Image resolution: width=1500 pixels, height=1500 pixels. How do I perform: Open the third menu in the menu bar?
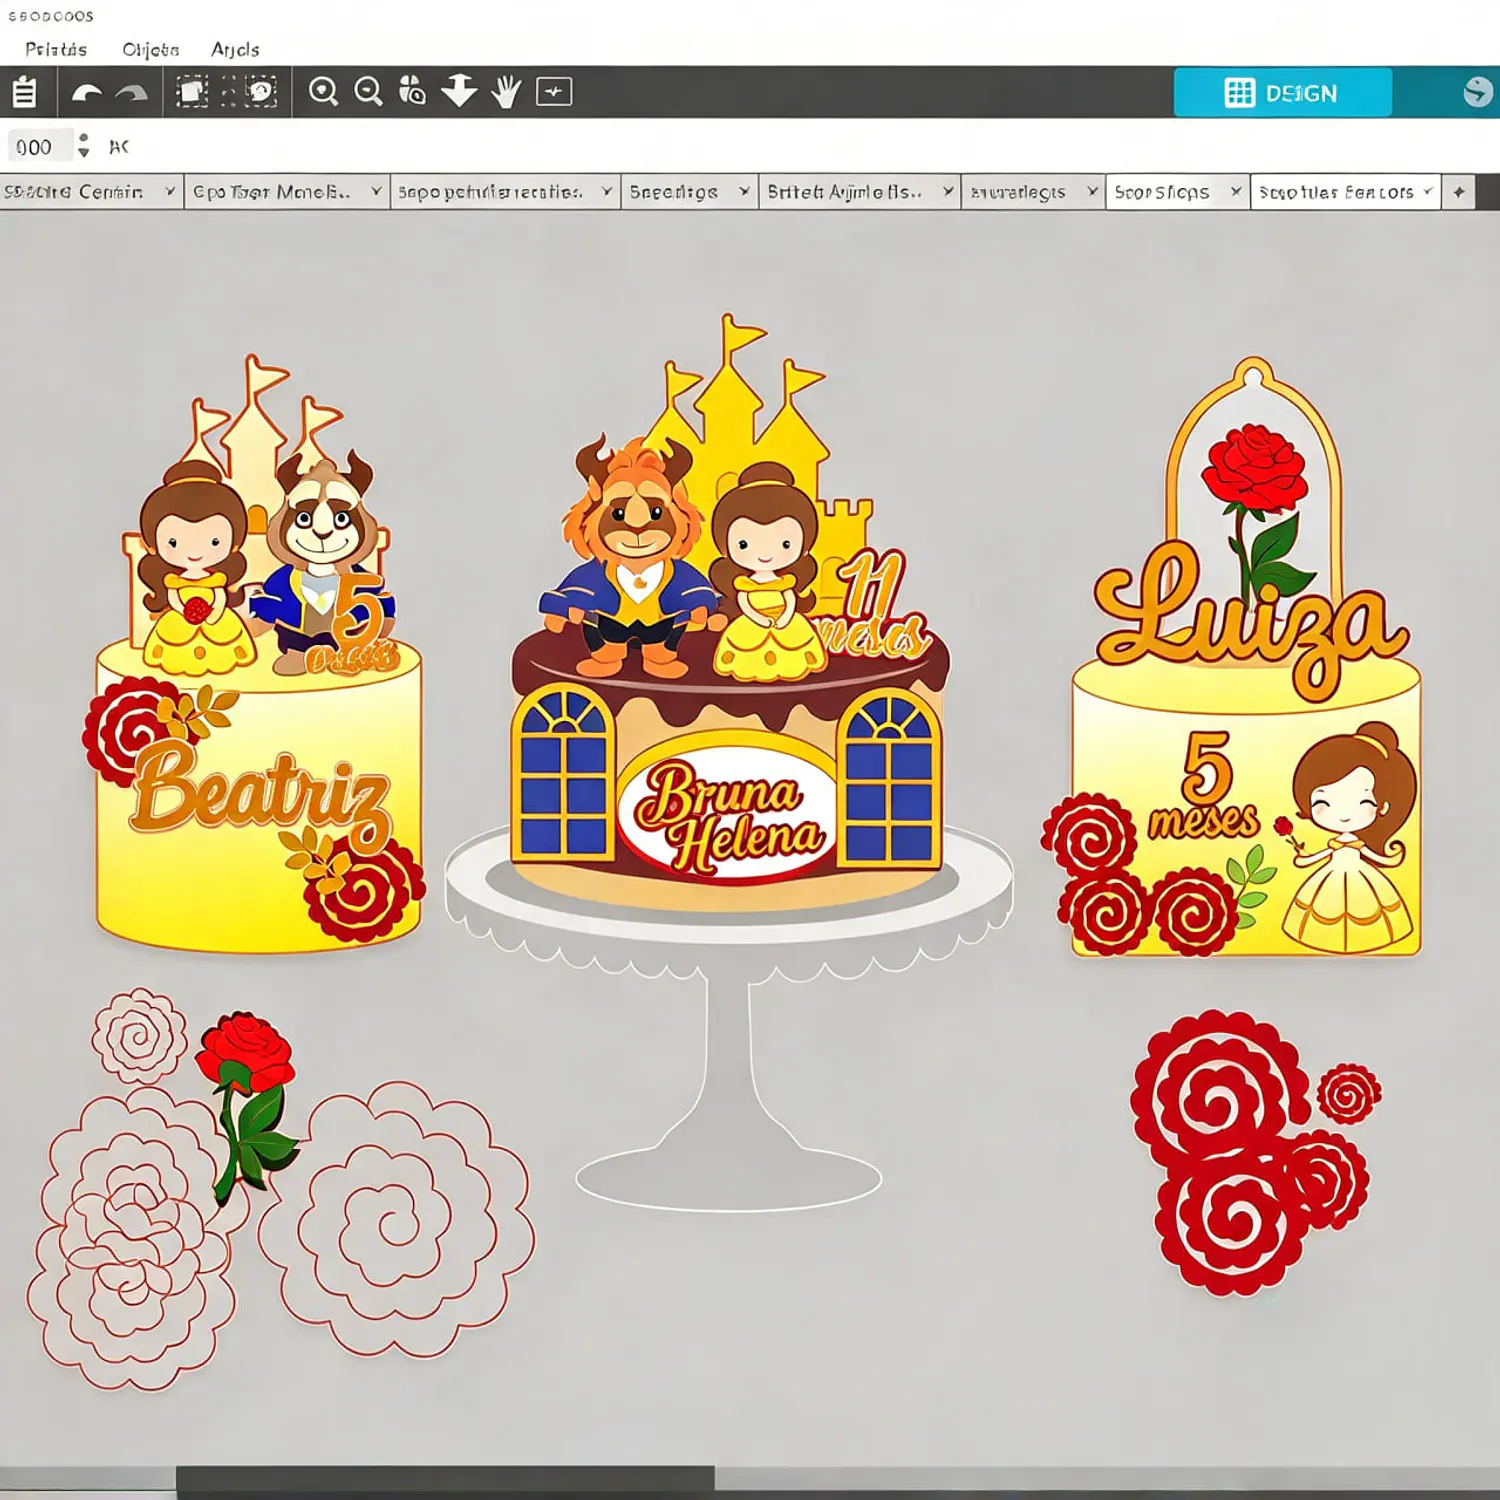point(235,49)
